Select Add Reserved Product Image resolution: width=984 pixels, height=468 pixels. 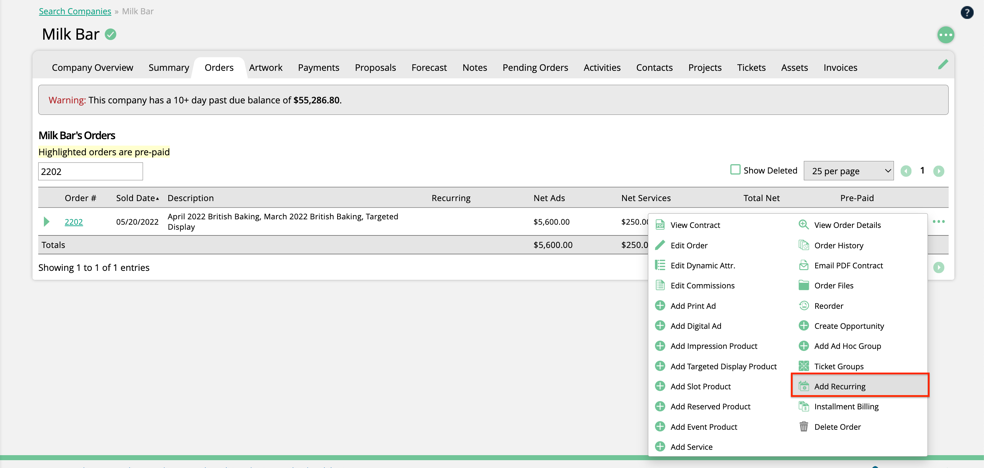point(710,406)
